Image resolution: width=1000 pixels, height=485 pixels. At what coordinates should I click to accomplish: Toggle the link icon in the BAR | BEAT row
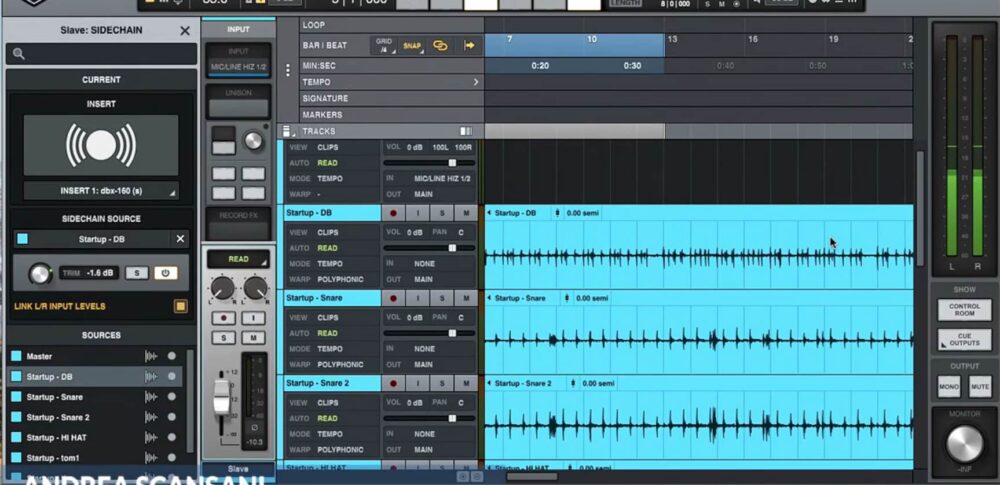440,45
